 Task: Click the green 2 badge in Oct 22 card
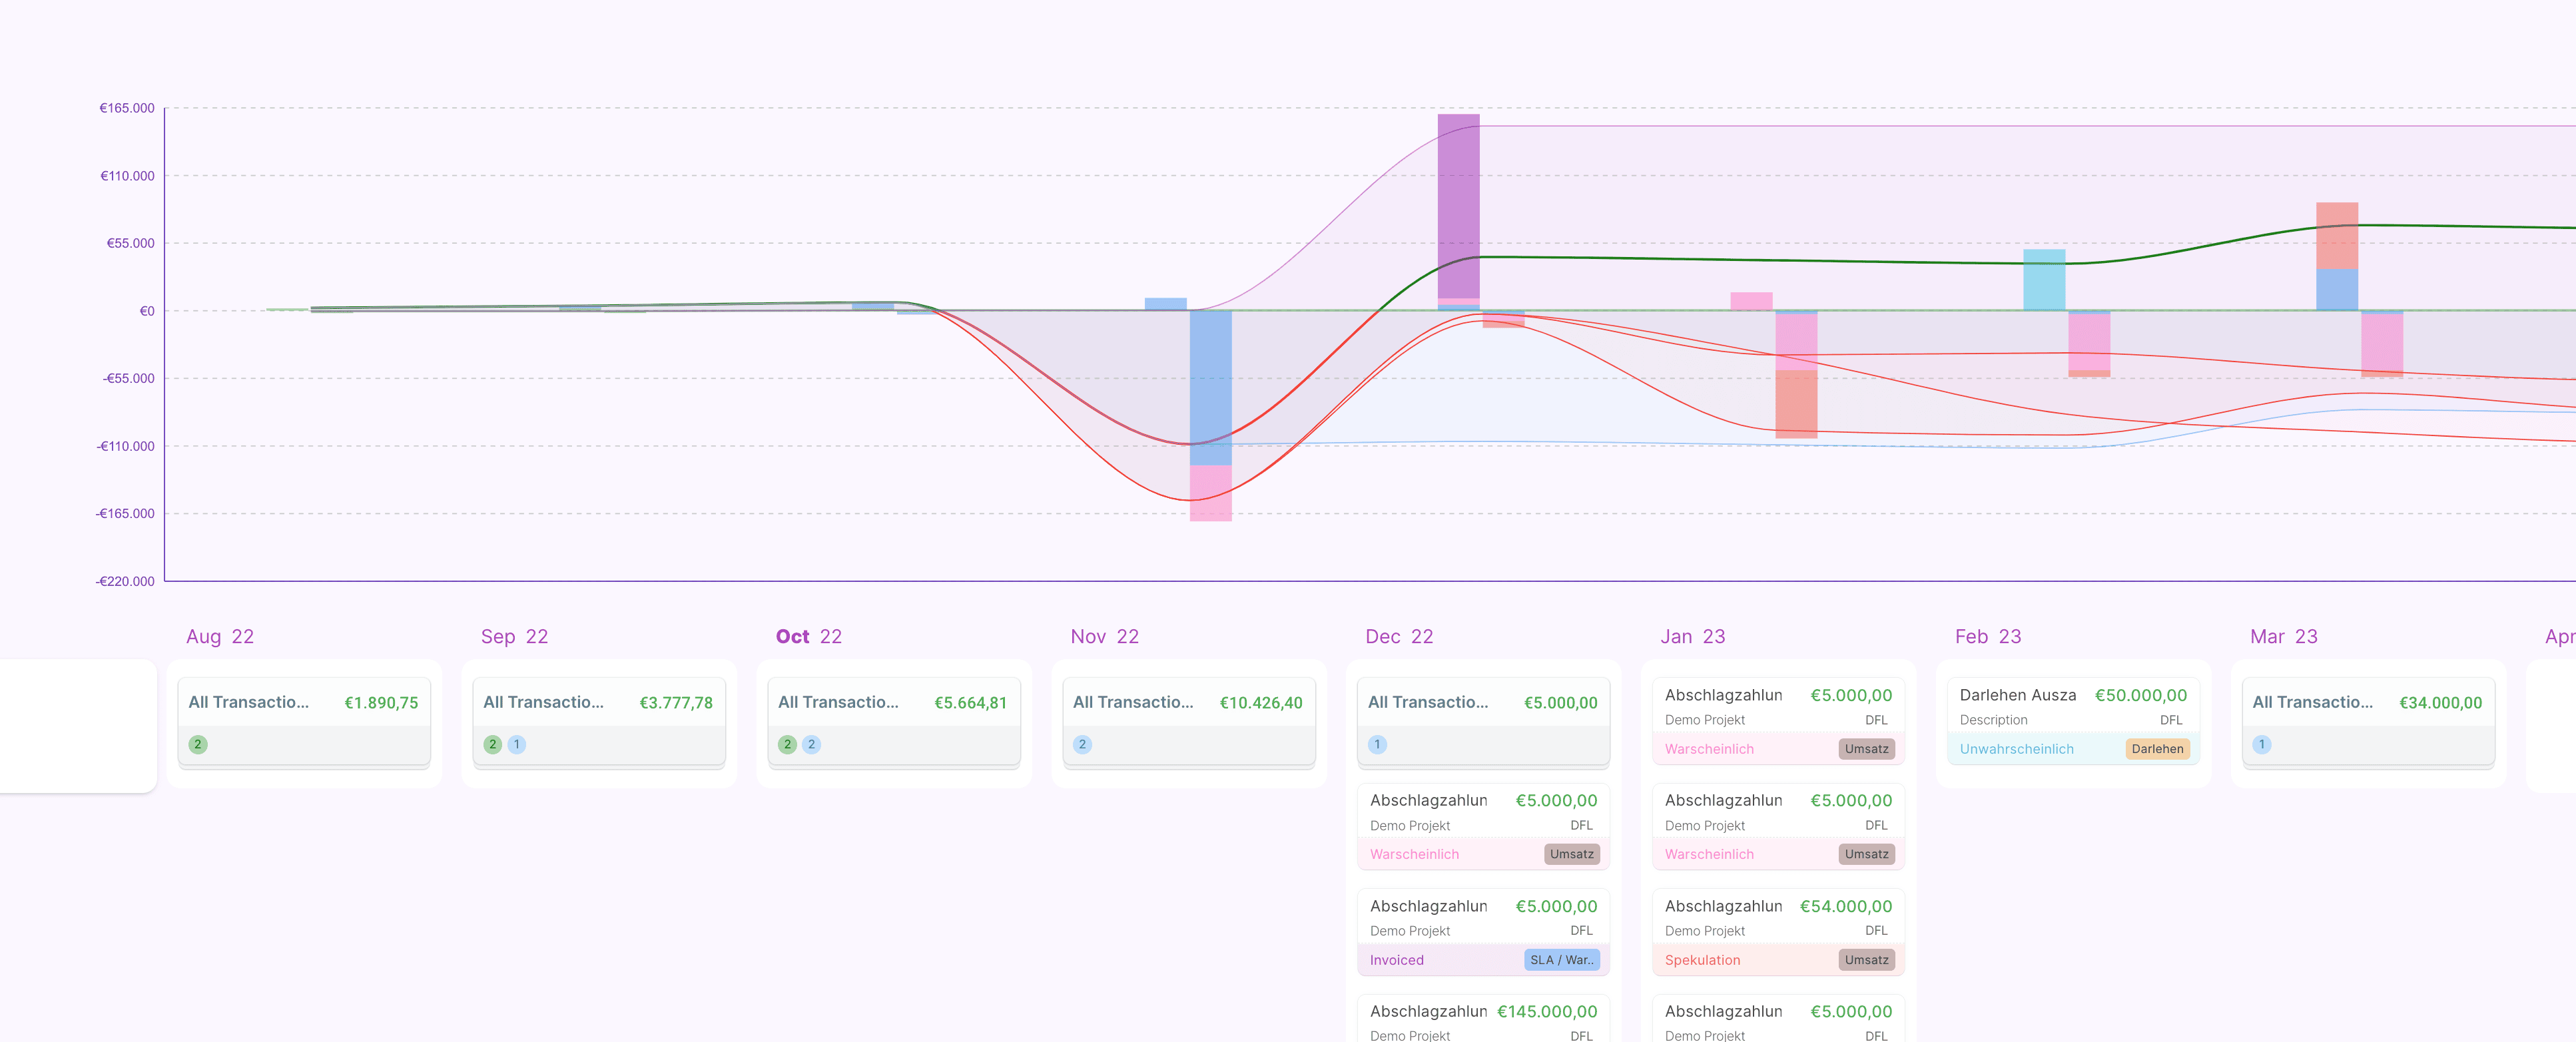(x=787, y=744)
